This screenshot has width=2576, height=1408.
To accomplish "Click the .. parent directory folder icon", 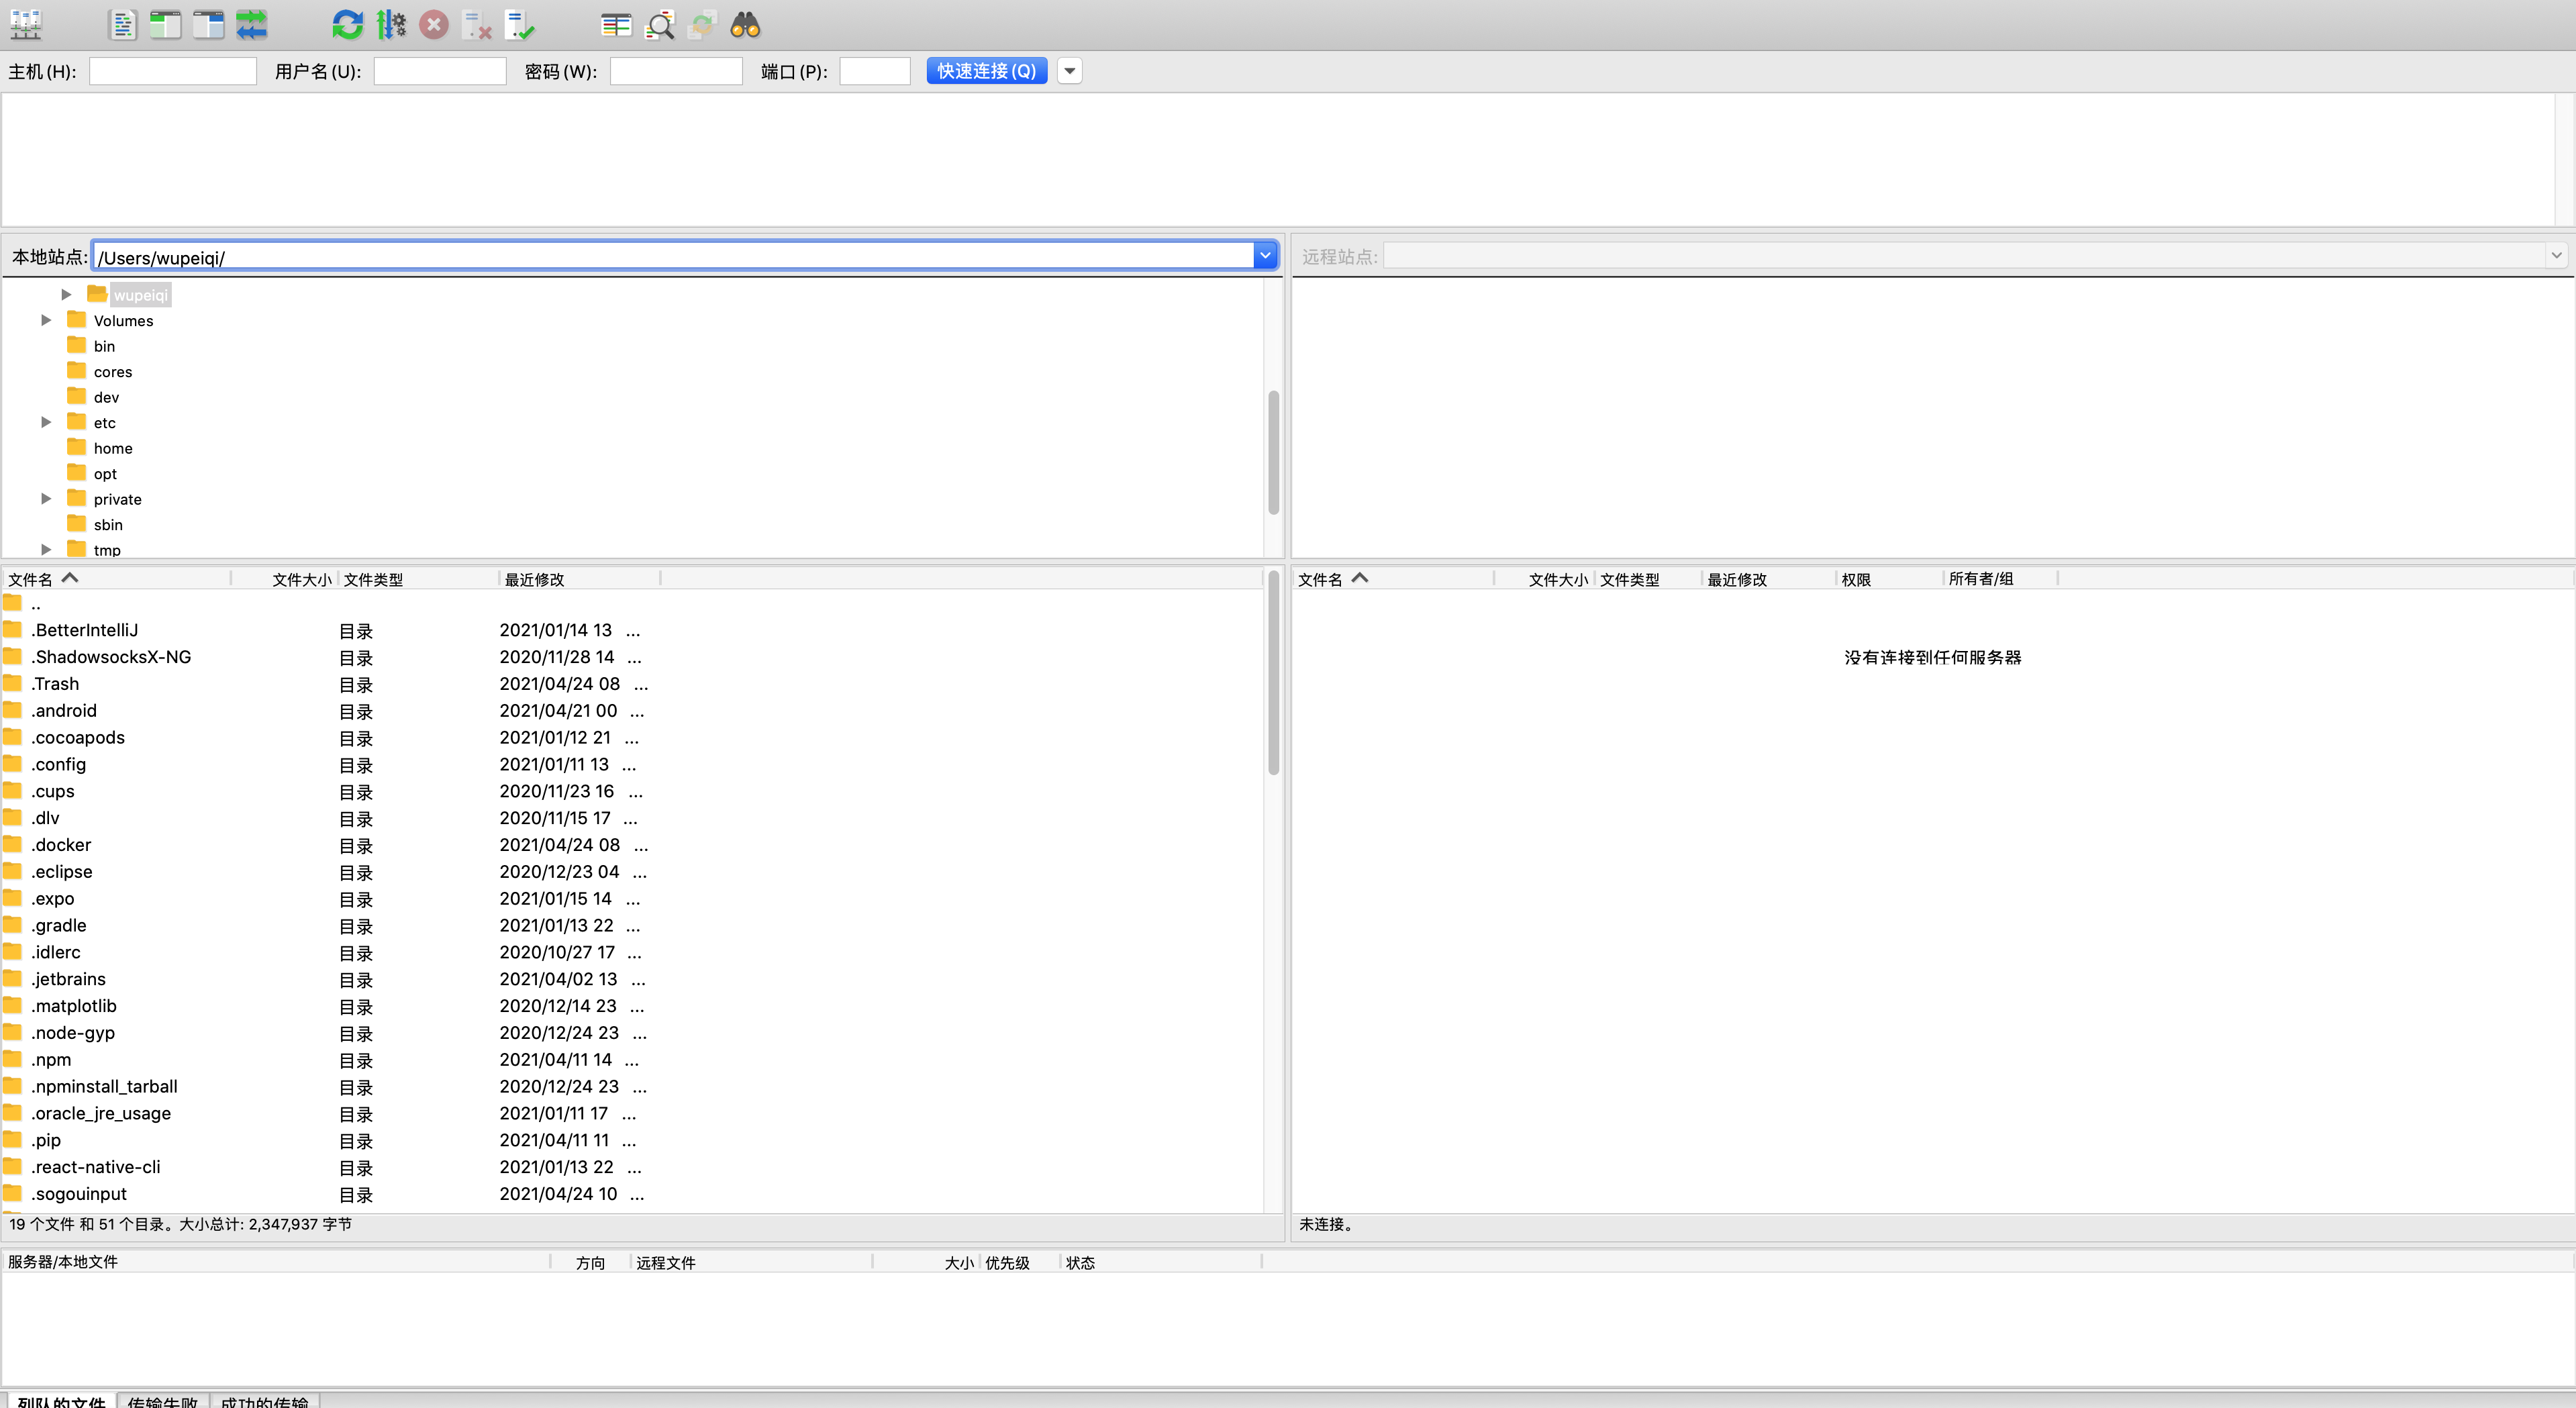I will (x=13, y=602).
